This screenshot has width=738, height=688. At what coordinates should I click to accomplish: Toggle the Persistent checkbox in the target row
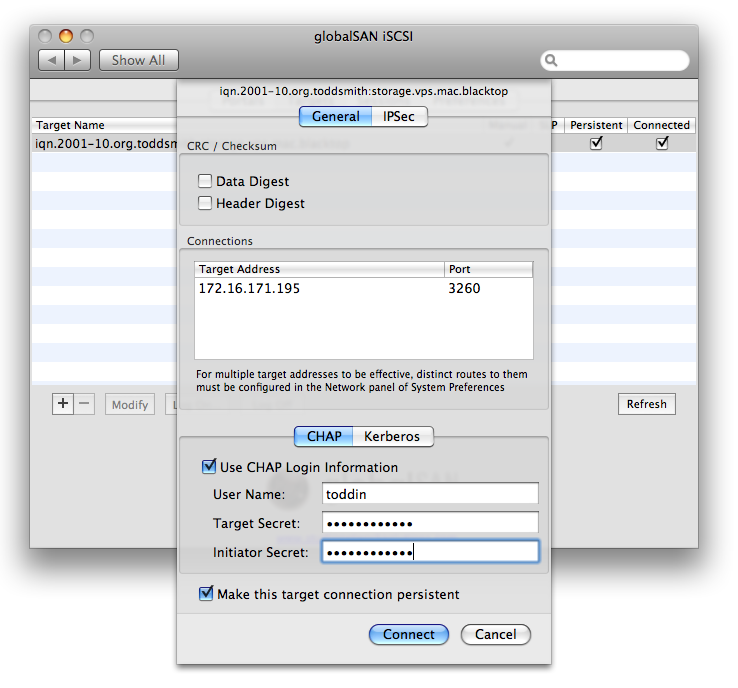coord(596,143)
